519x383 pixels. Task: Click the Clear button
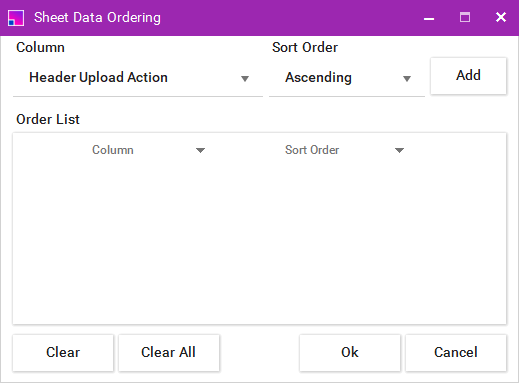(x=63, y=353)
